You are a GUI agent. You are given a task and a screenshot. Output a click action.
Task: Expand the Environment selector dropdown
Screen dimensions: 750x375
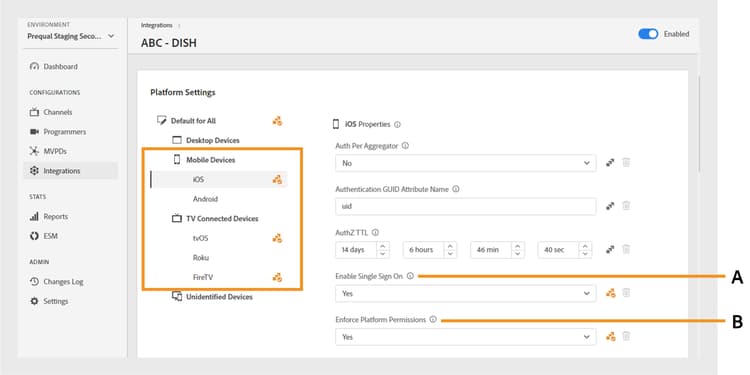71,36
